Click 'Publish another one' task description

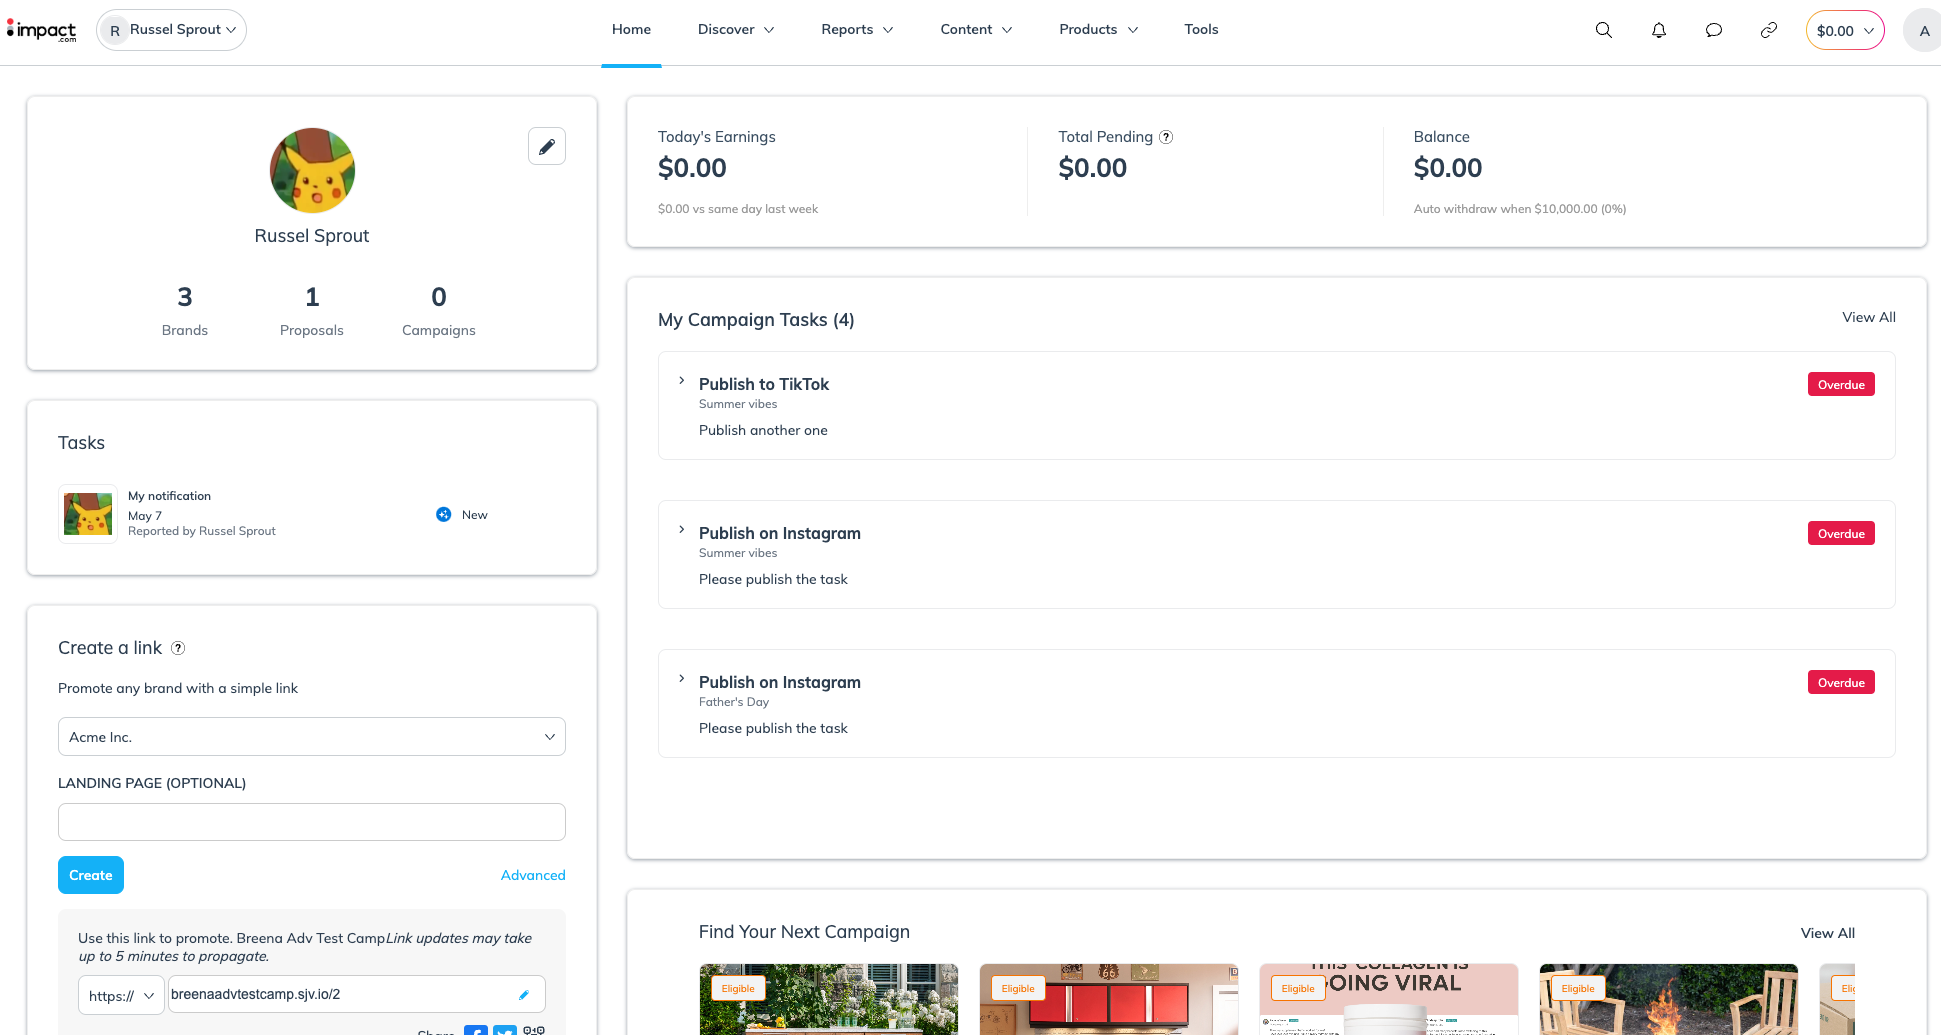click(763, 430)
